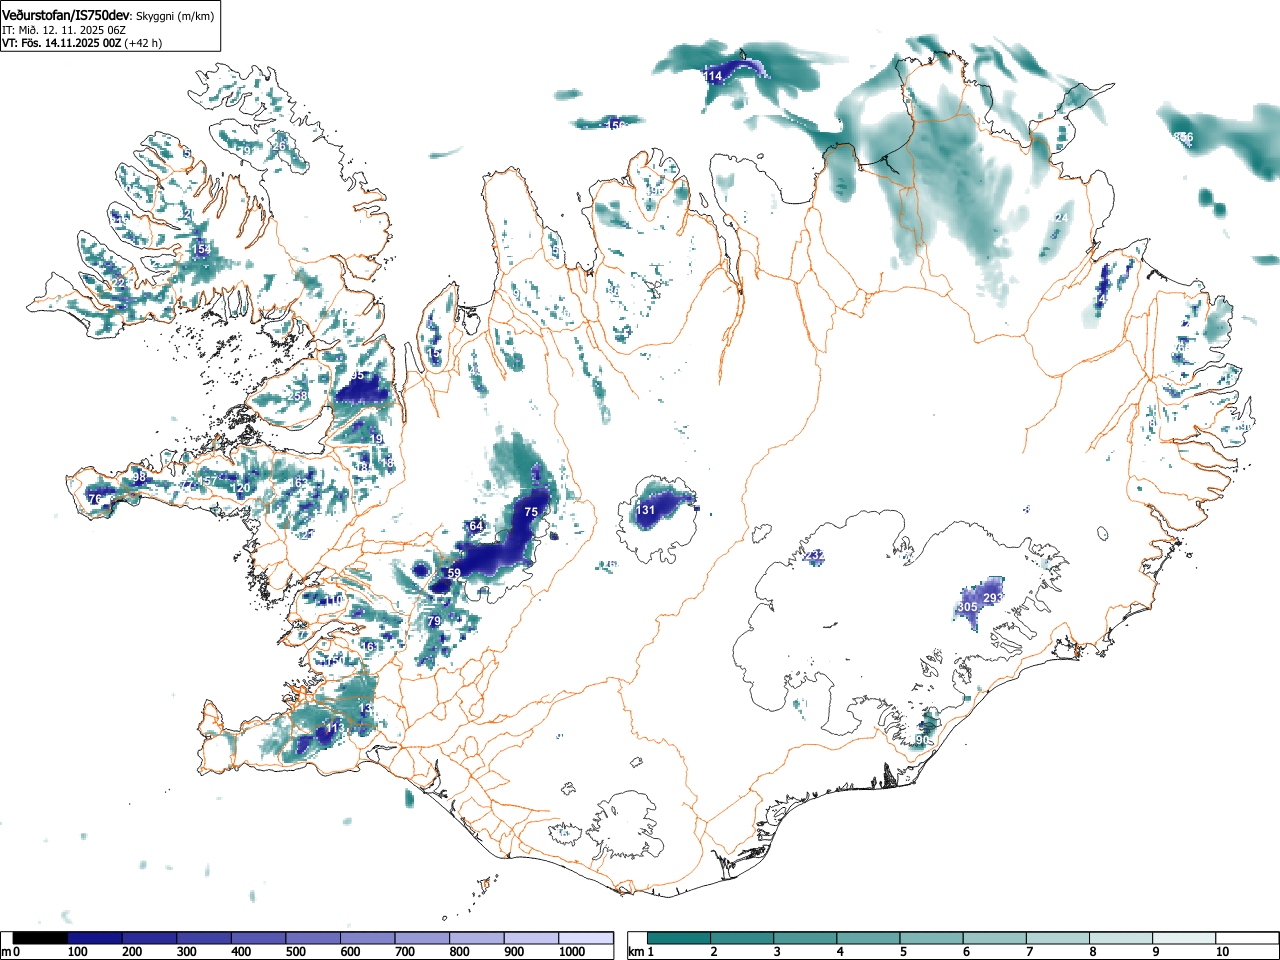Click the '79' visibility value on the map

click(x=434, y=622)
